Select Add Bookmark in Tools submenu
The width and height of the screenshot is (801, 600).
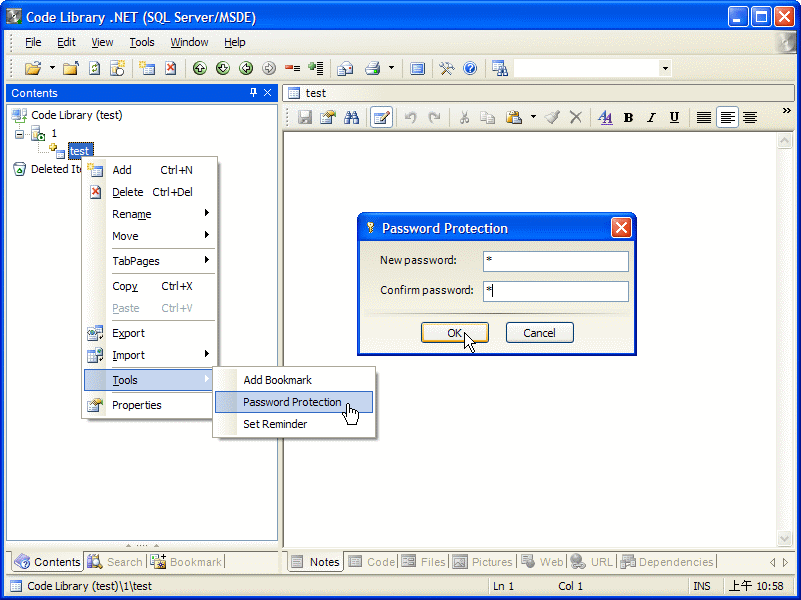(x=294, y=380)
